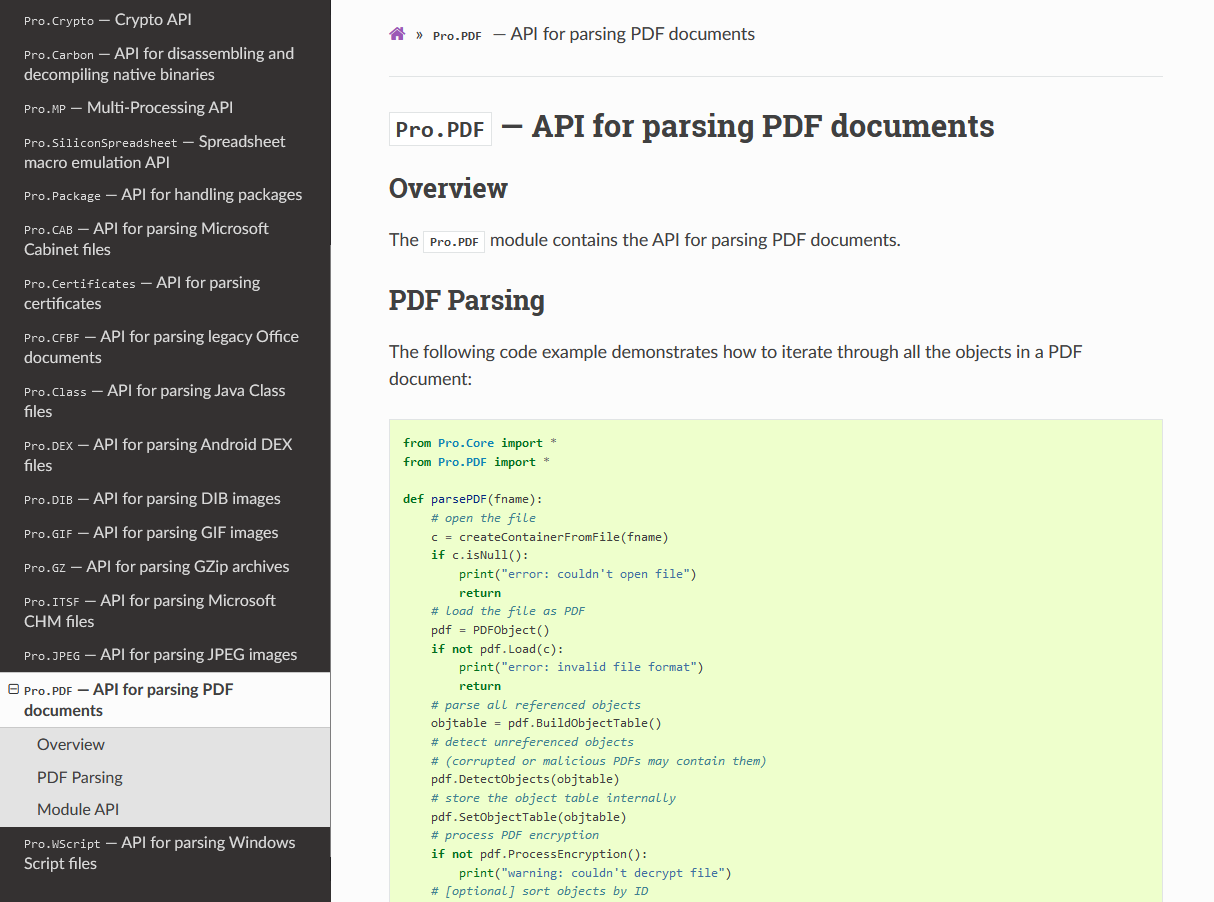This screenshot has width=1214, height=902.
Task: Open Pro.MP Multi-Processing API page
Action: [165, 108]
